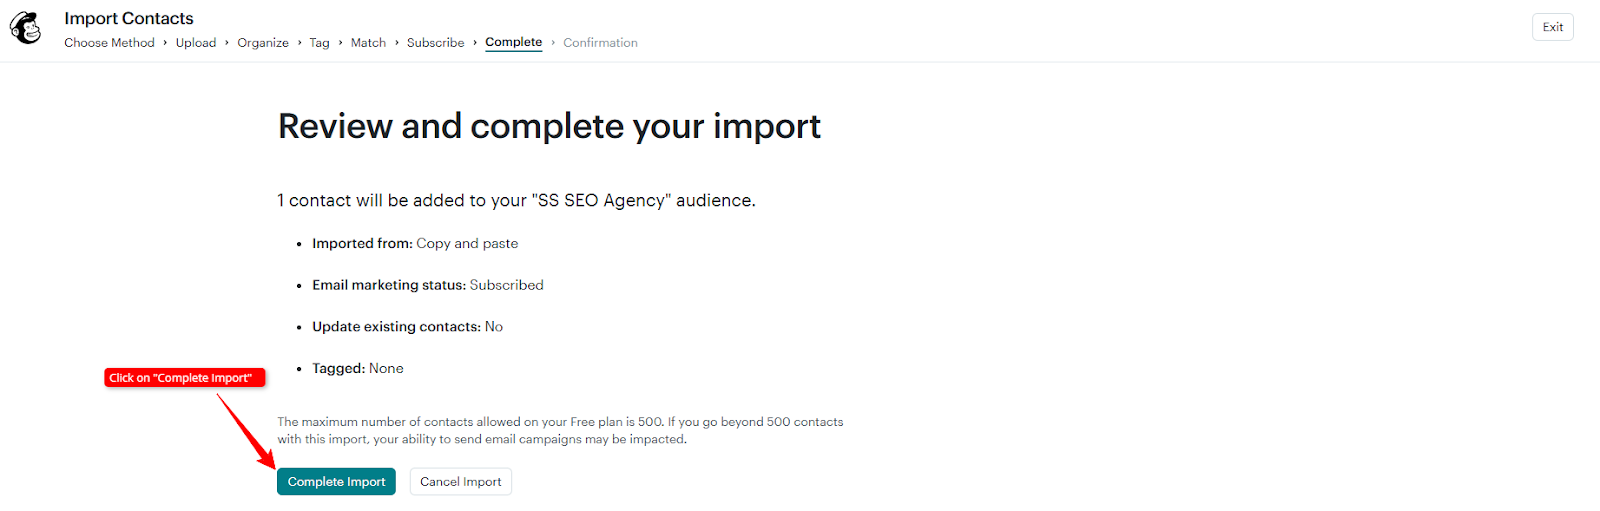Select the Subscribe step

435,43
